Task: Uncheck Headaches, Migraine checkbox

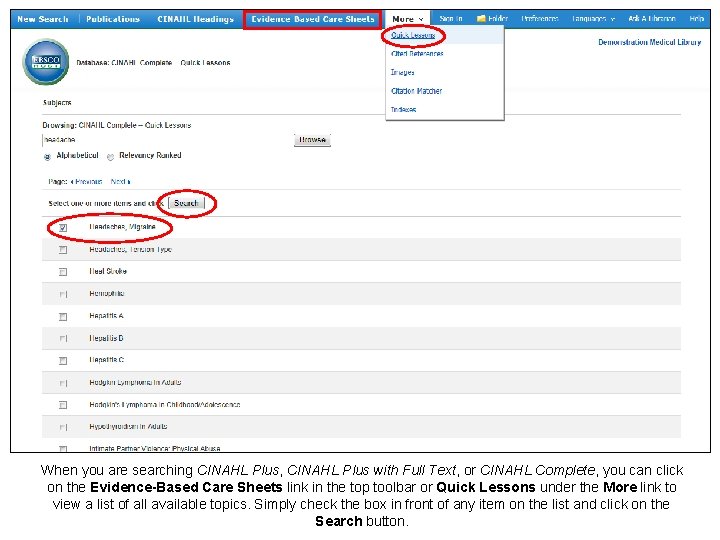Action: pos(63,228)
